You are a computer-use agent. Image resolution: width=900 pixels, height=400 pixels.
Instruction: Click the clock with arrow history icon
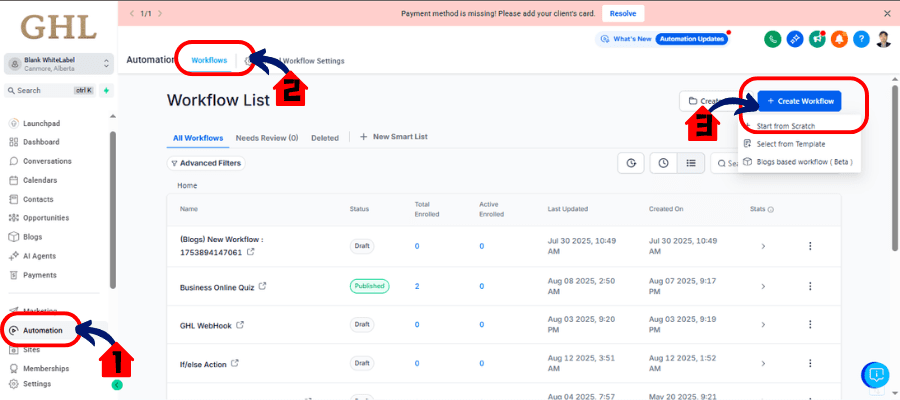[631, 164]
